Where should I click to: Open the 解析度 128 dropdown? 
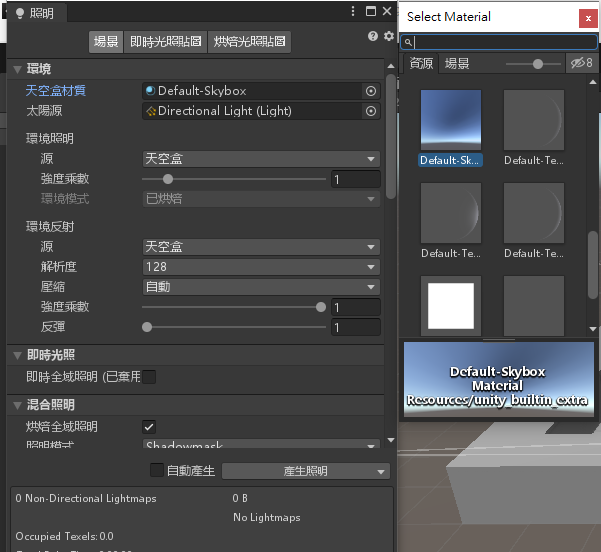[261, 267]
